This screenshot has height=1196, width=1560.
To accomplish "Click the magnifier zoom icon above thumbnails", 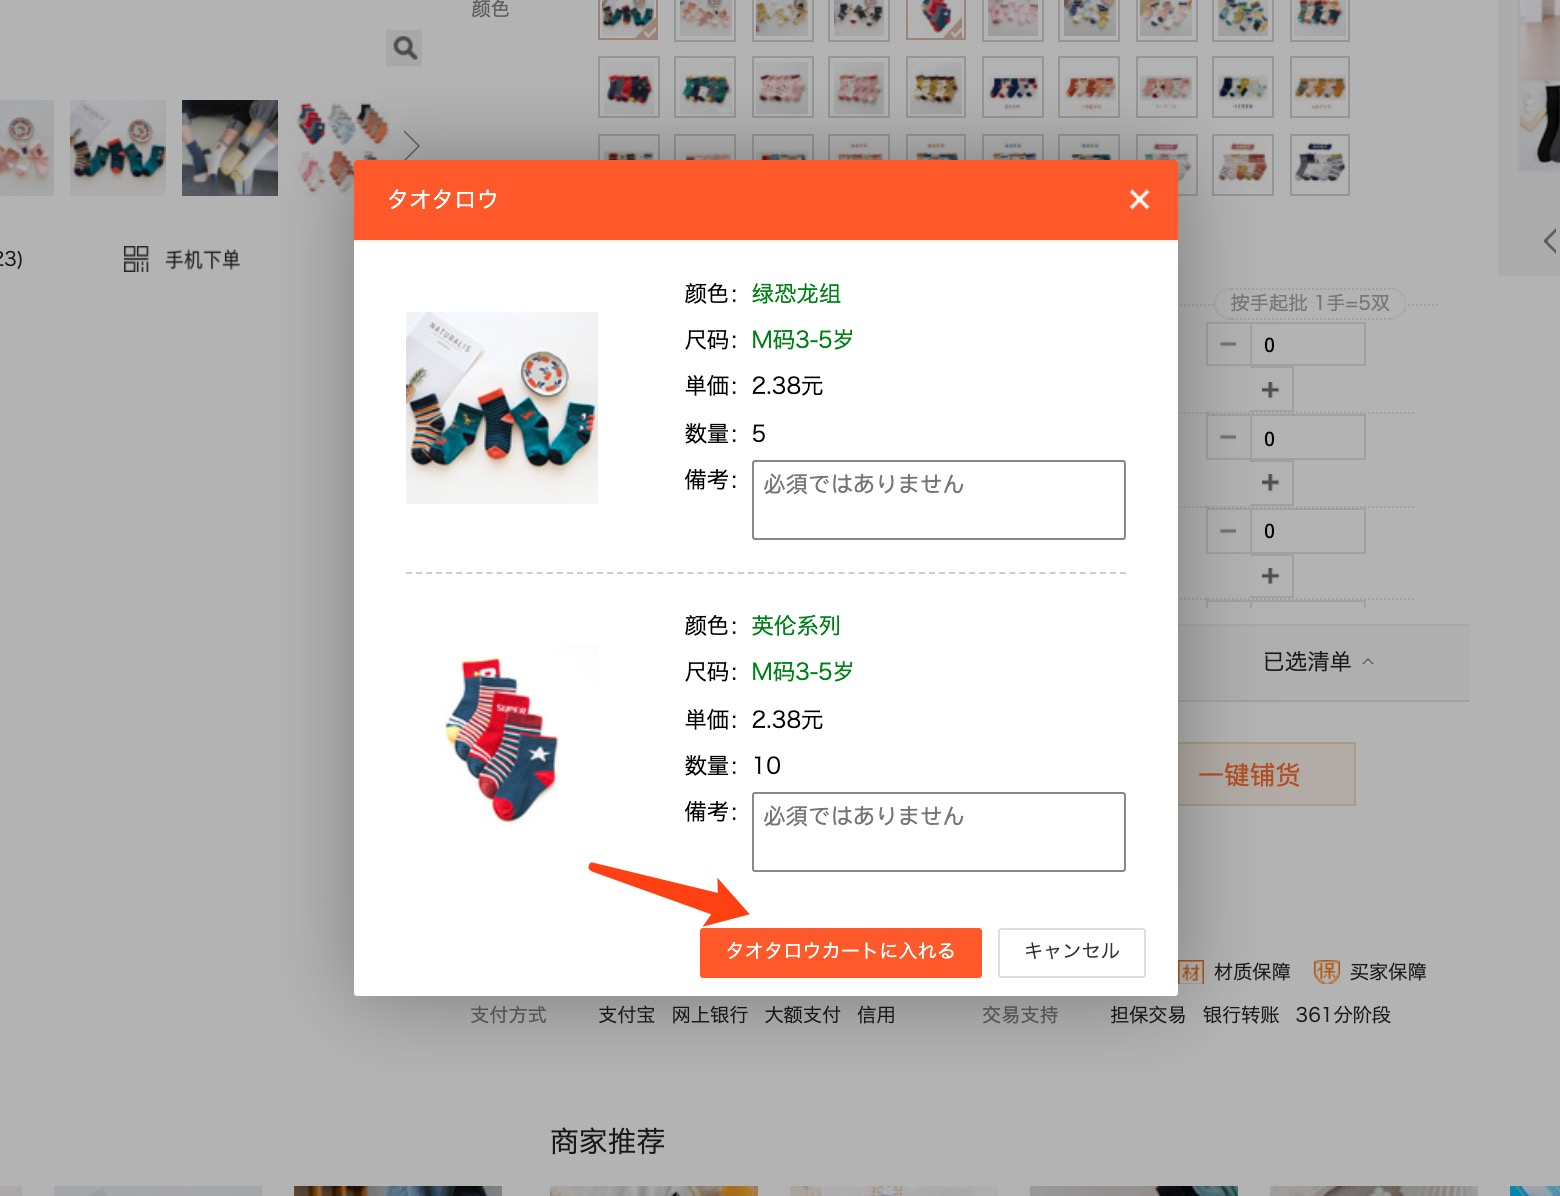I will (x=404, y=48).
